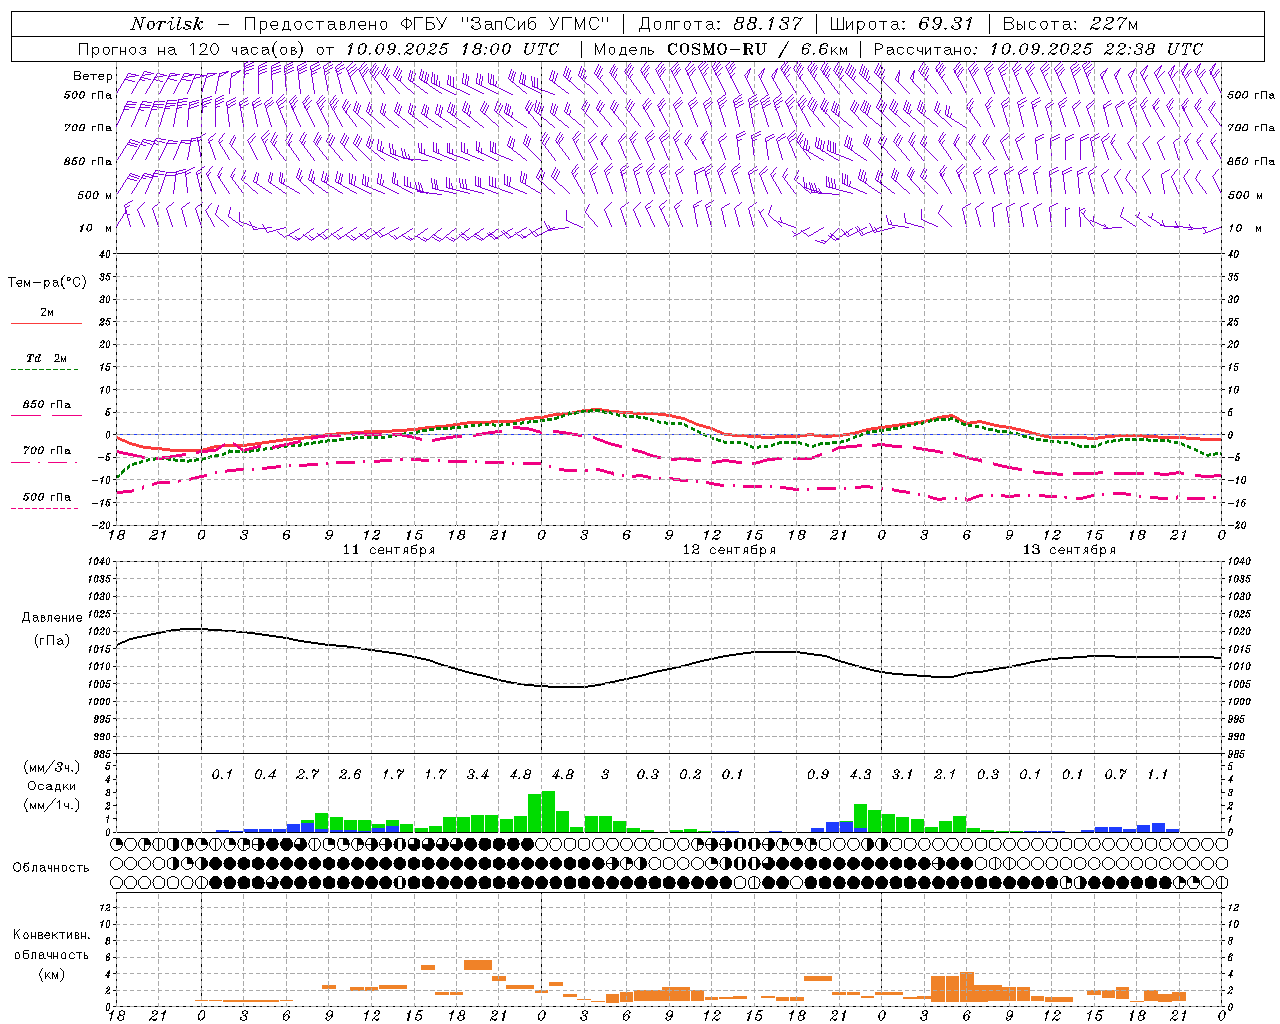The height and width of the screenshot is (1024, 1280).
Task: Select the solid-line '2м' temperature legend entry
Action: coord(47,313)
